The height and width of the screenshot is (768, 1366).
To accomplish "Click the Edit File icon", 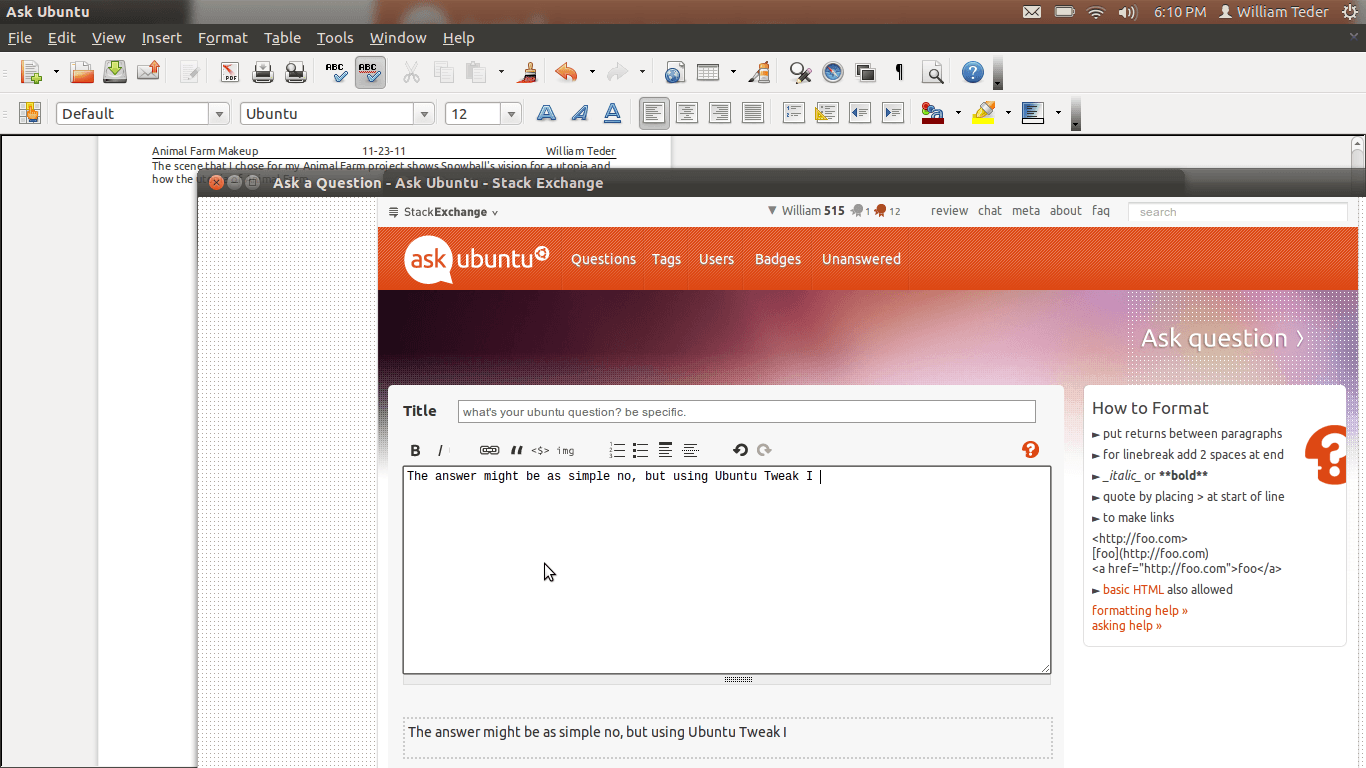I will pyautogui.click(x=190, y=72).
